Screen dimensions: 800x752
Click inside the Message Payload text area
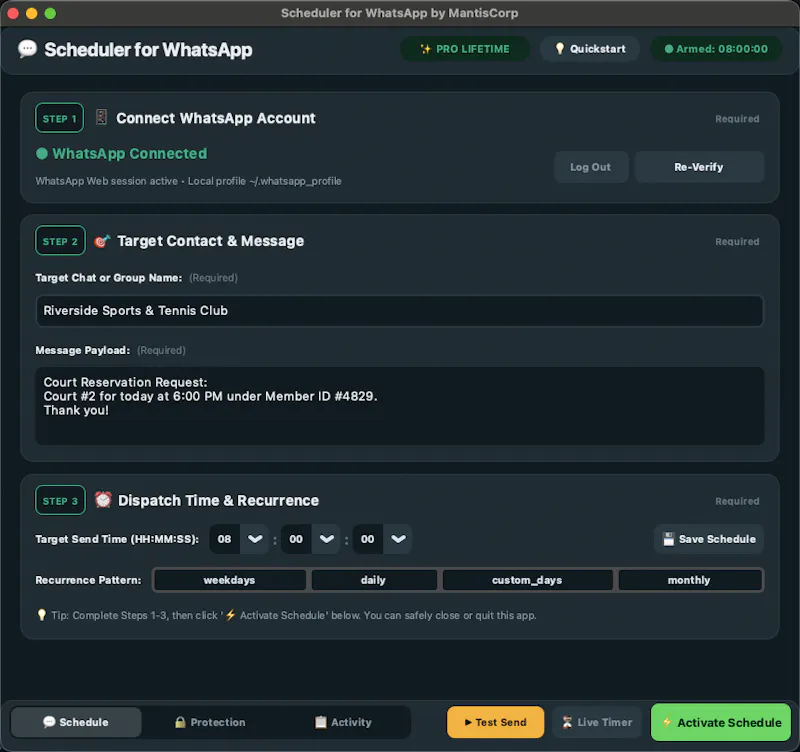[399, 406]
